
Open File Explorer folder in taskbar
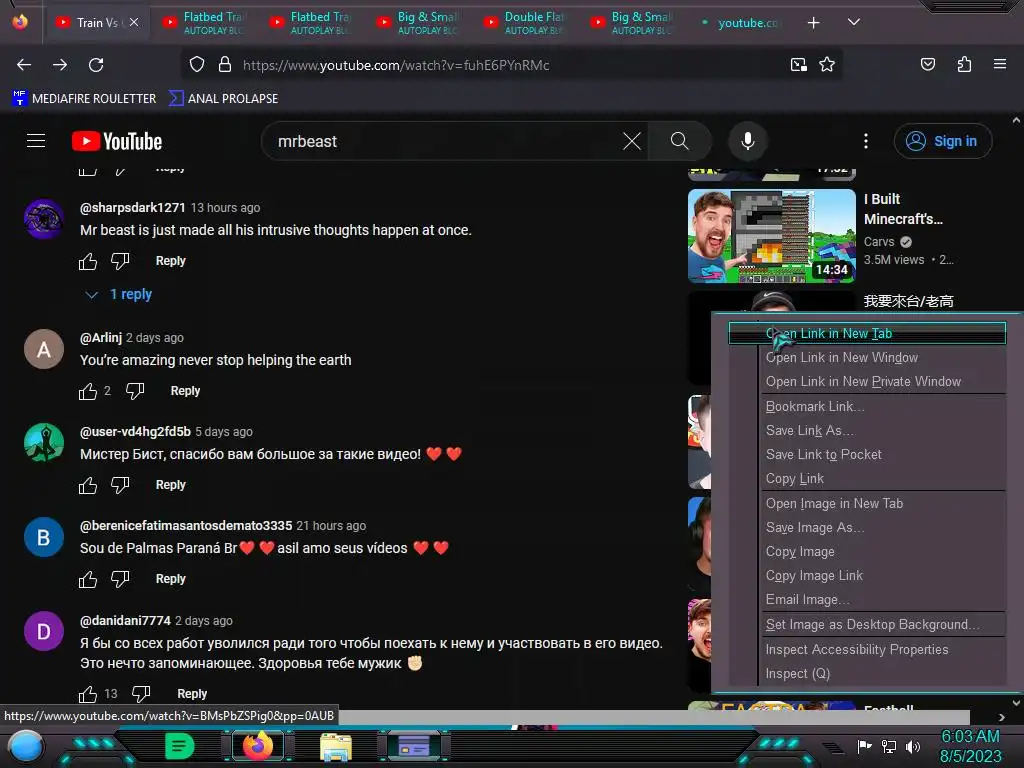click(336, 746)
